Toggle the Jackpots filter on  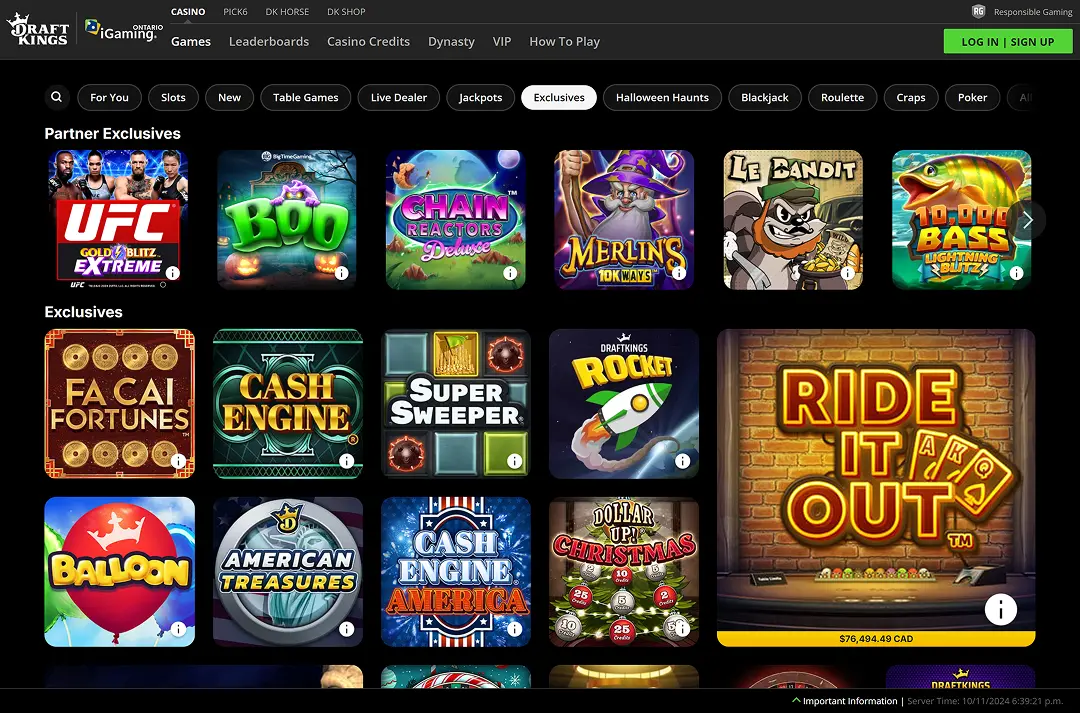coord(480,97)
